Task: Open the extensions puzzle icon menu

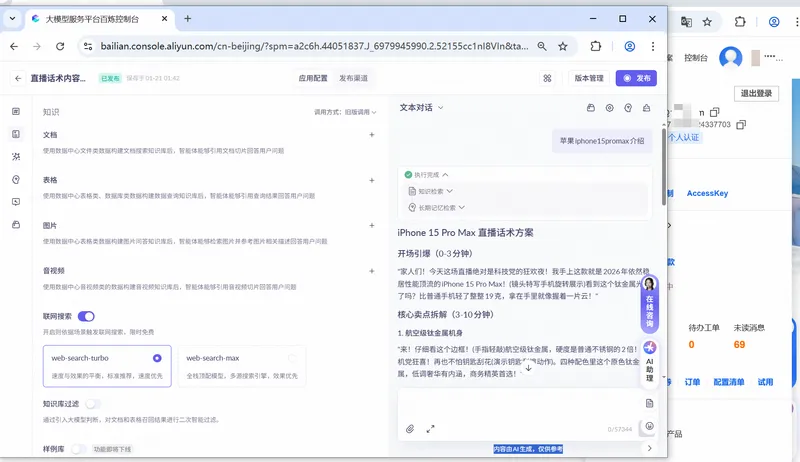Action: coord(595,46)
